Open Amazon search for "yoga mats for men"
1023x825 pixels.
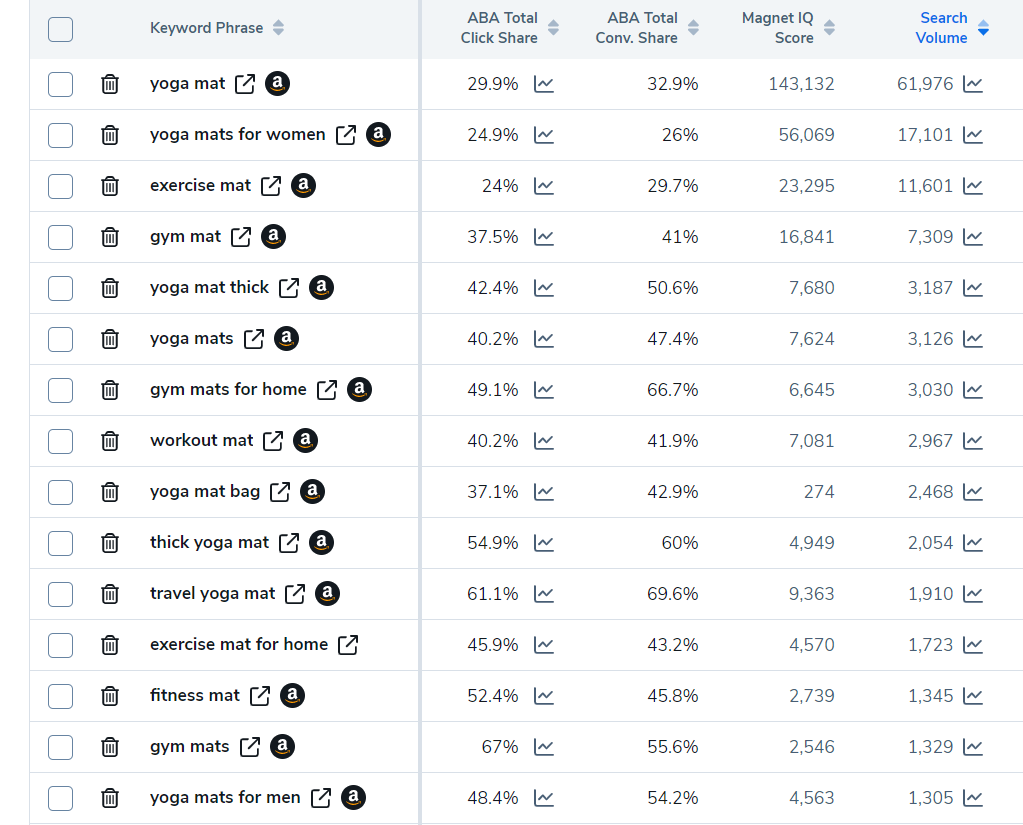pyautogui.click(x=353, y=798)
